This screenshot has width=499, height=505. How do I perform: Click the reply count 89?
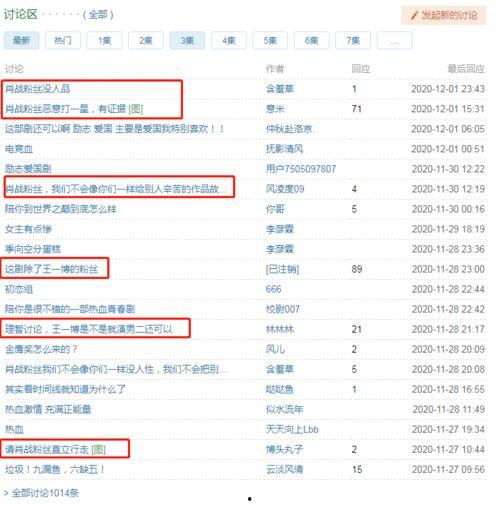coord(357,269)
